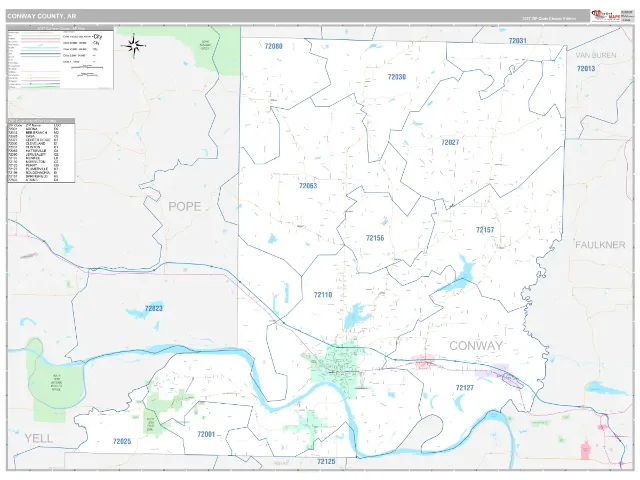Select ZIP code label 72157
The width and height of the screenshot is (640, 480).
pos(485,230)
